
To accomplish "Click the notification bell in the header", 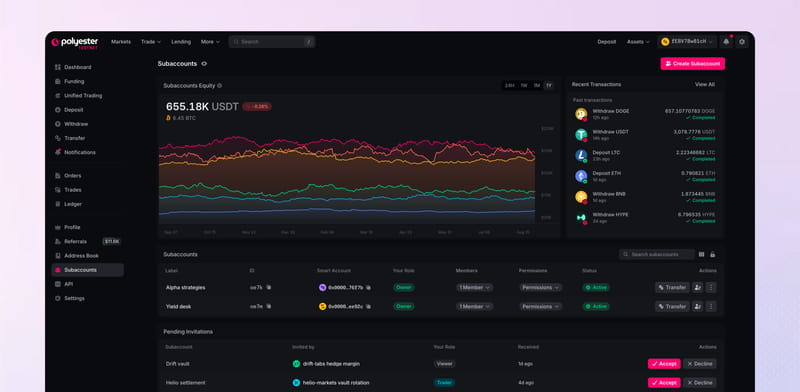I will 726,42.
